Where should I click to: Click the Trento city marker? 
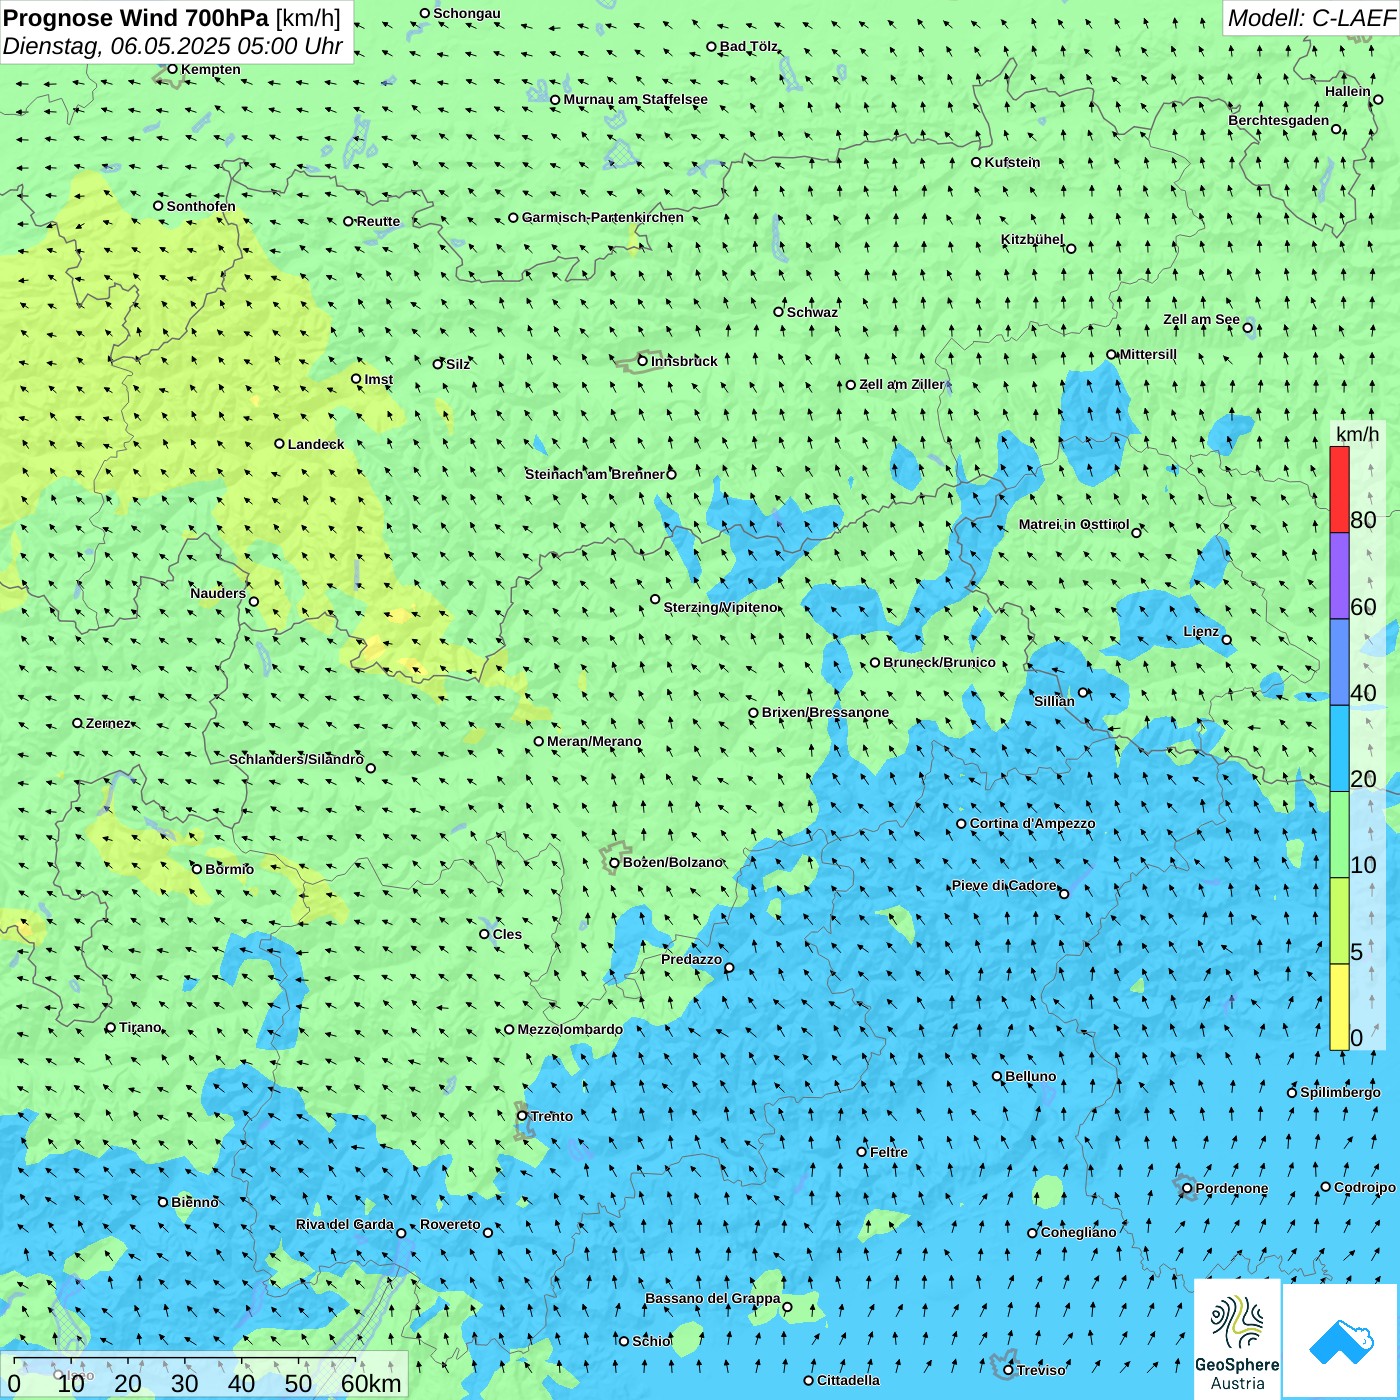[x=522, y=1116]
